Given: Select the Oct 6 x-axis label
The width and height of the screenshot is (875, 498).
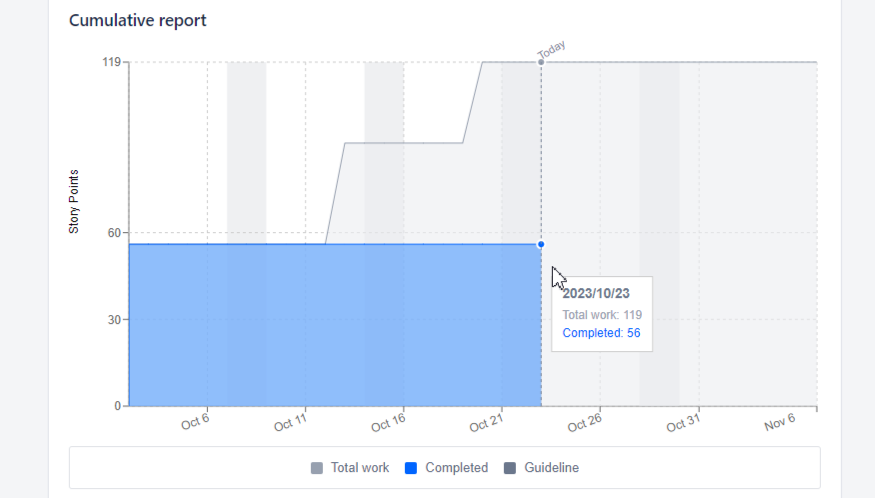Looking at the screenshot, I should pyautogui.click(x=195, y=423).
